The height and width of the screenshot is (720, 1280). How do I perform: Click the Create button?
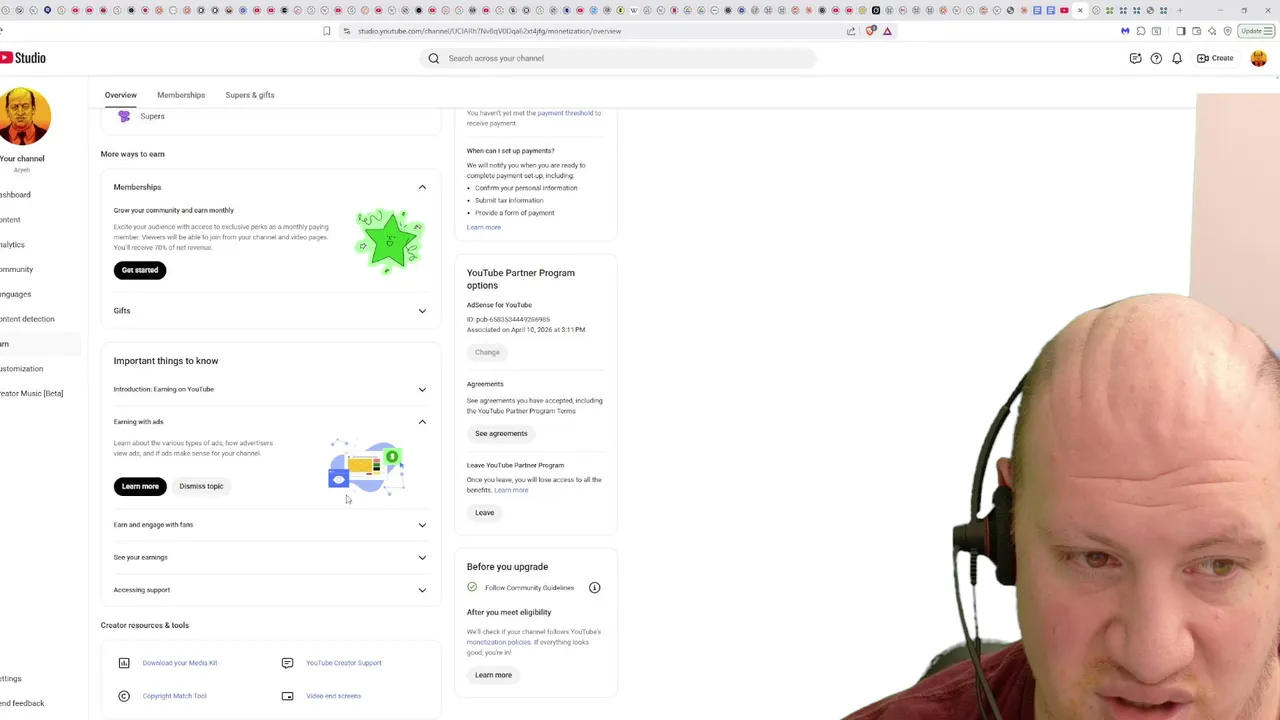(x=1216, y=58)
